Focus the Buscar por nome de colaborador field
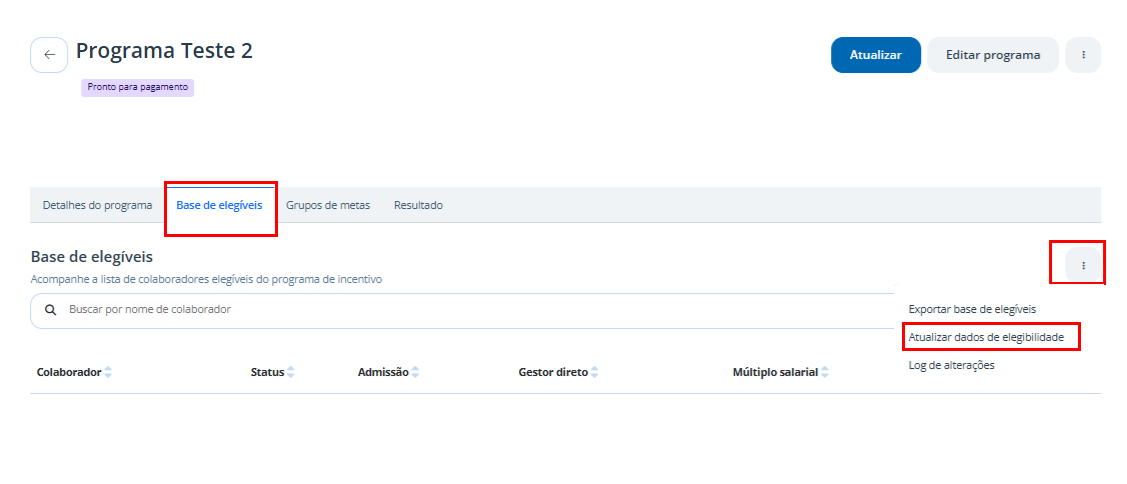 460,311
